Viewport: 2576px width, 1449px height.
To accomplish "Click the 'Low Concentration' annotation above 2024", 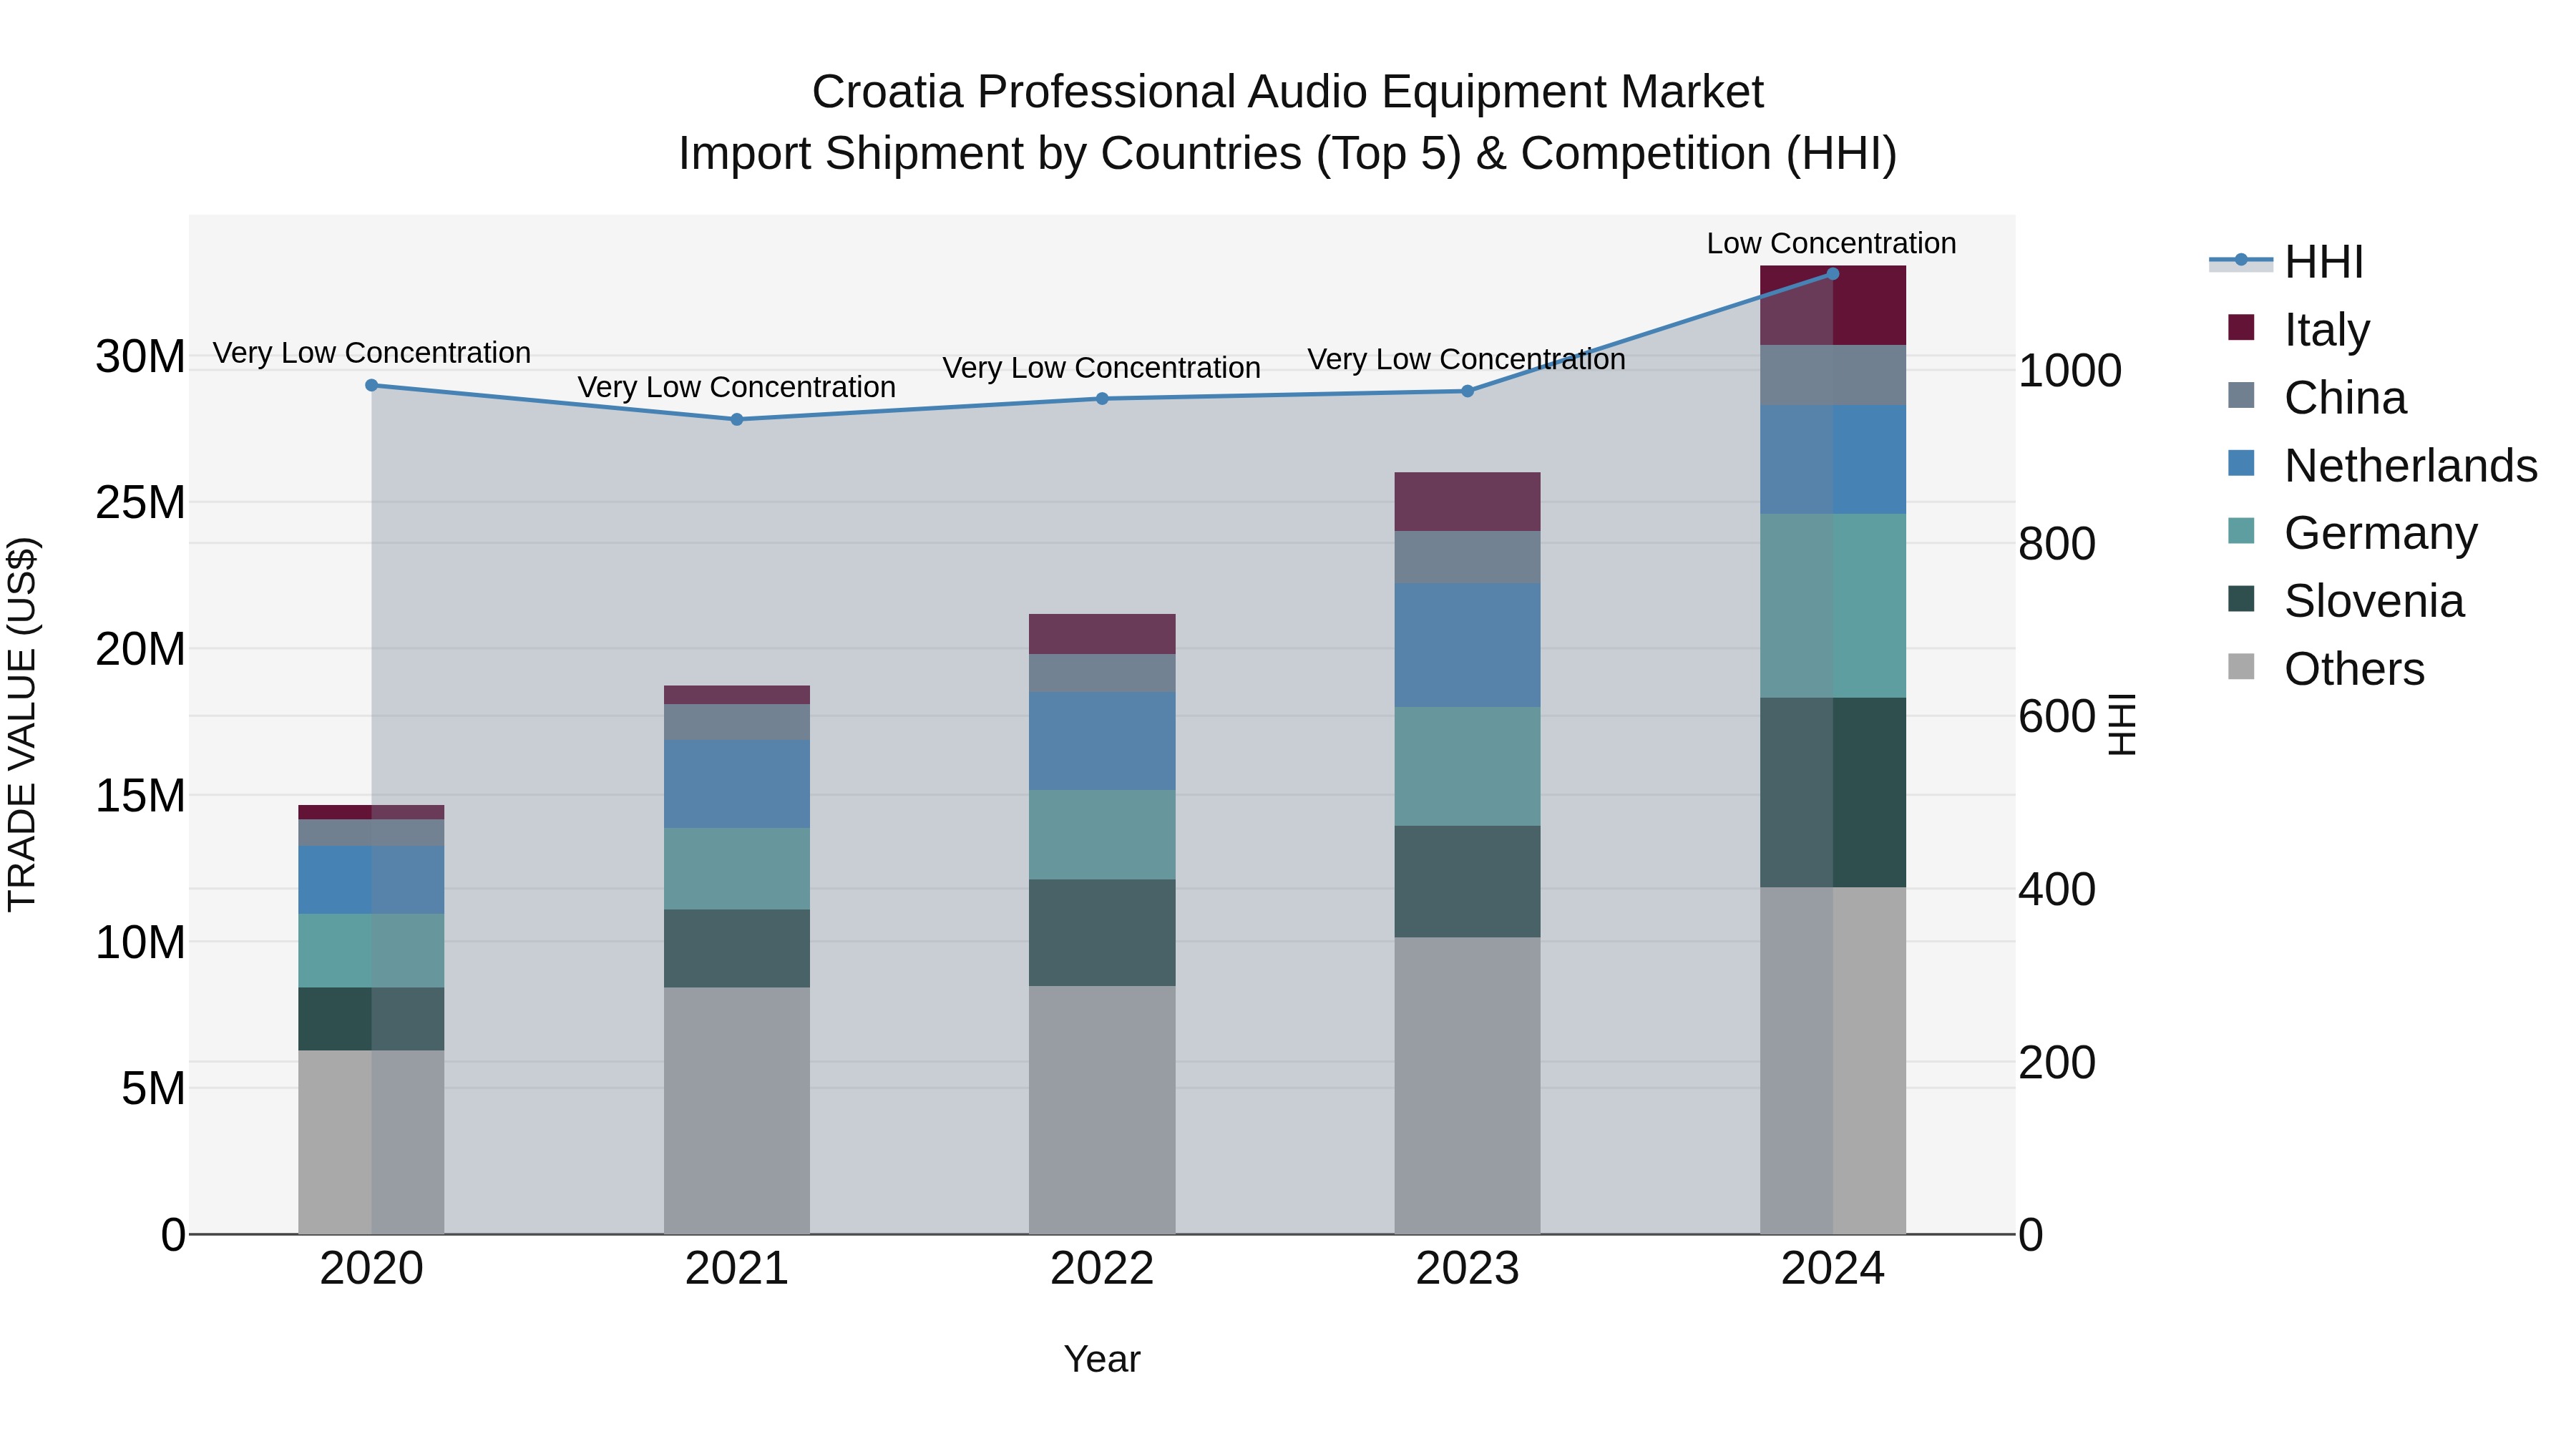I will point(1831,243).
